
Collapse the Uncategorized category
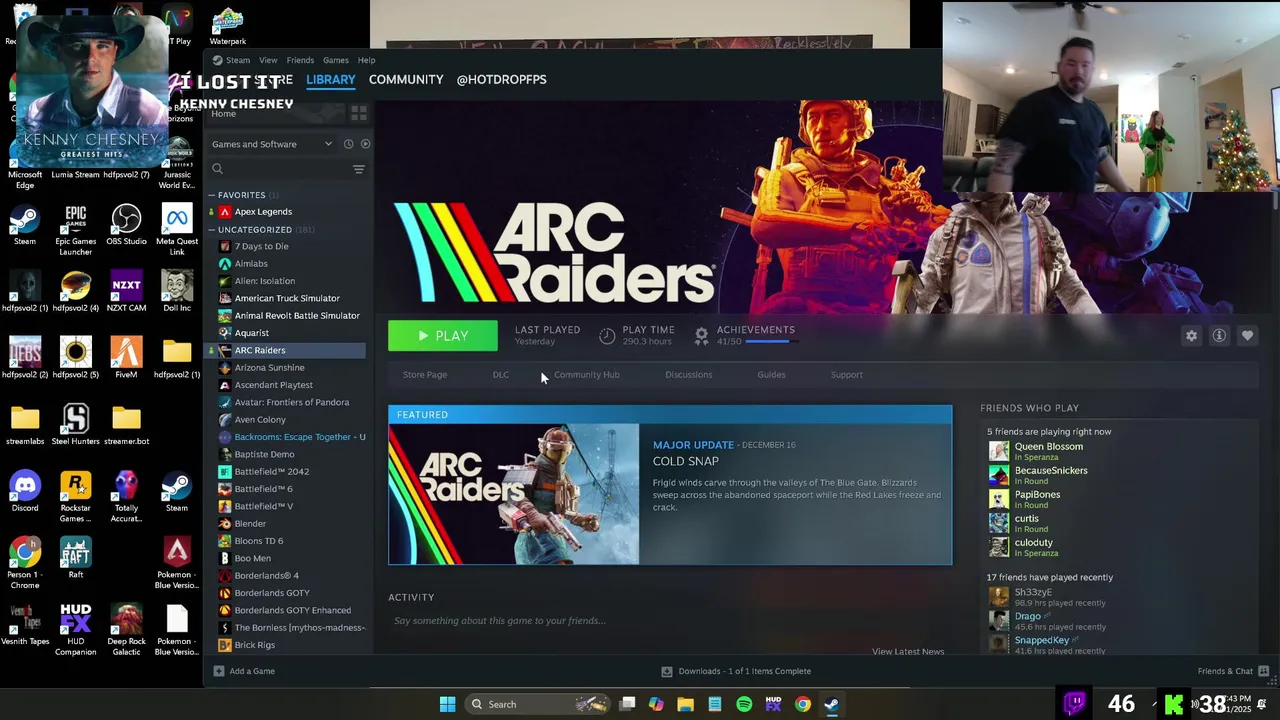212,230
